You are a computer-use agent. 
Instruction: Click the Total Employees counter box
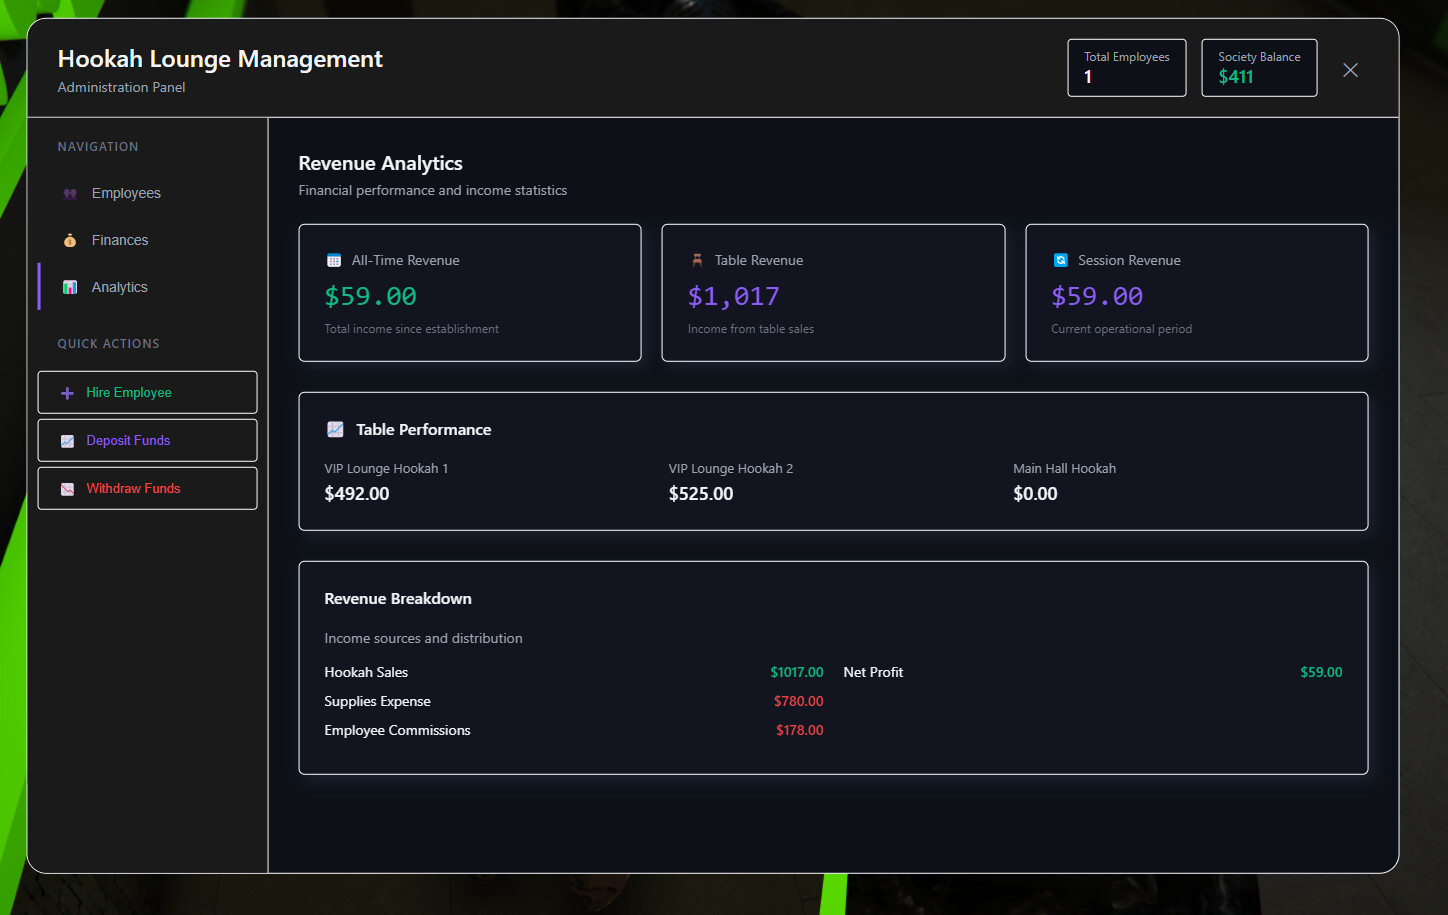(1126, 68)
